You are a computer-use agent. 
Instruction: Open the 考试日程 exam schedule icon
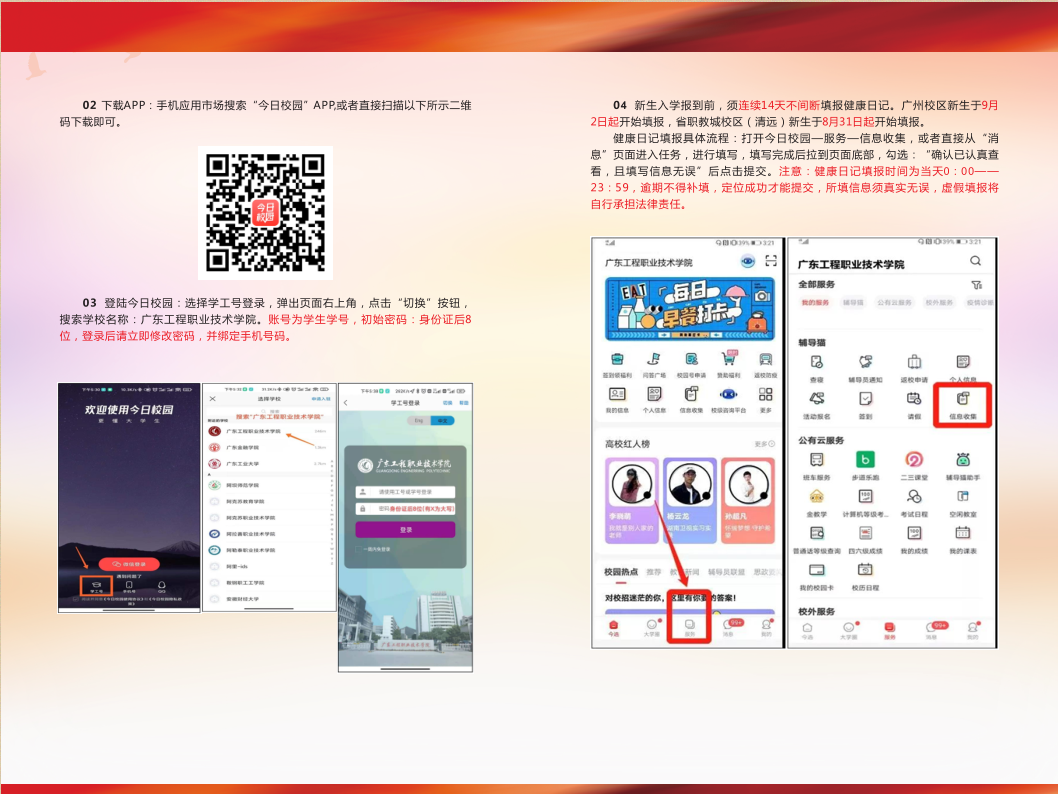click(x=913, y=500)
